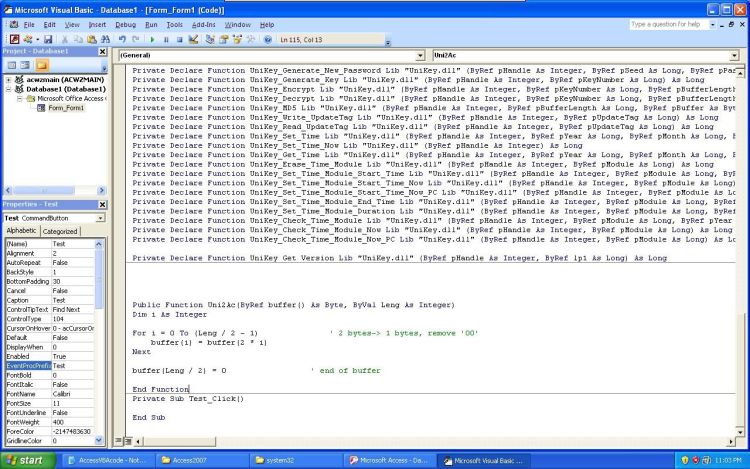Switch to the Alphabetic properties tab
The image size is (750, 469).
pos(21,230)
